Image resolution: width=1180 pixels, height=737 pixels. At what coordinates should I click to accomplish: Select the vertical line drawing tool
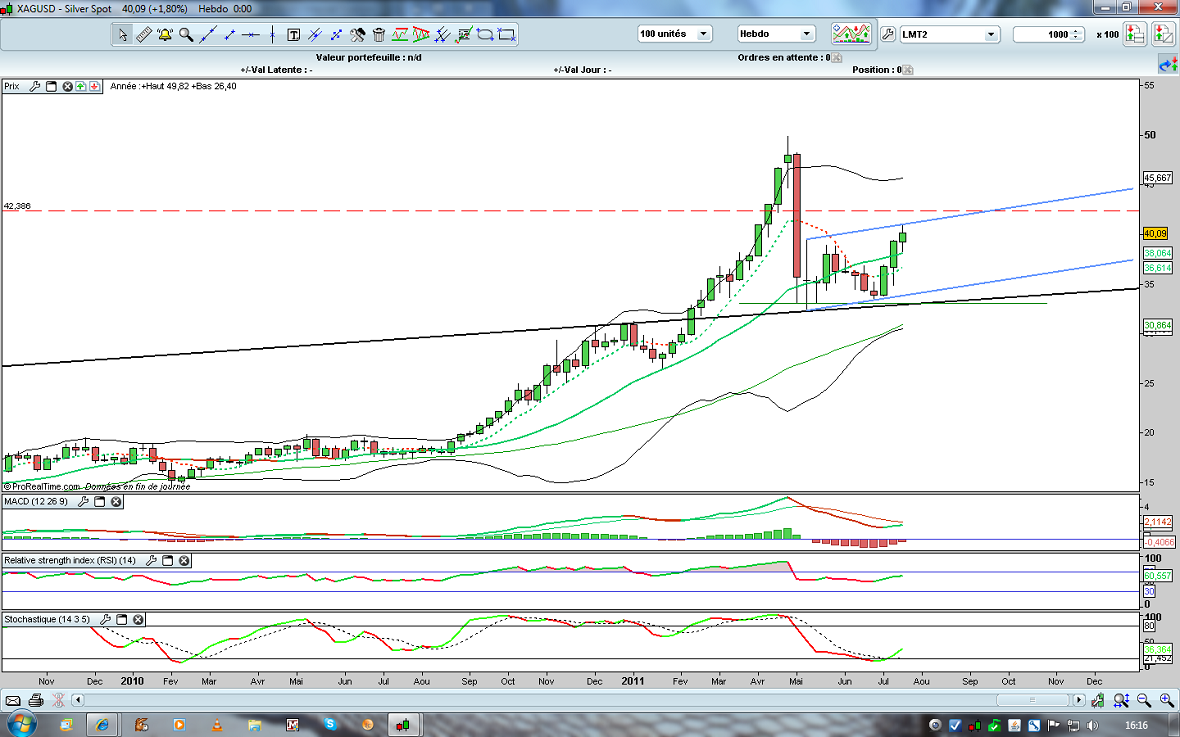point(272,34)
